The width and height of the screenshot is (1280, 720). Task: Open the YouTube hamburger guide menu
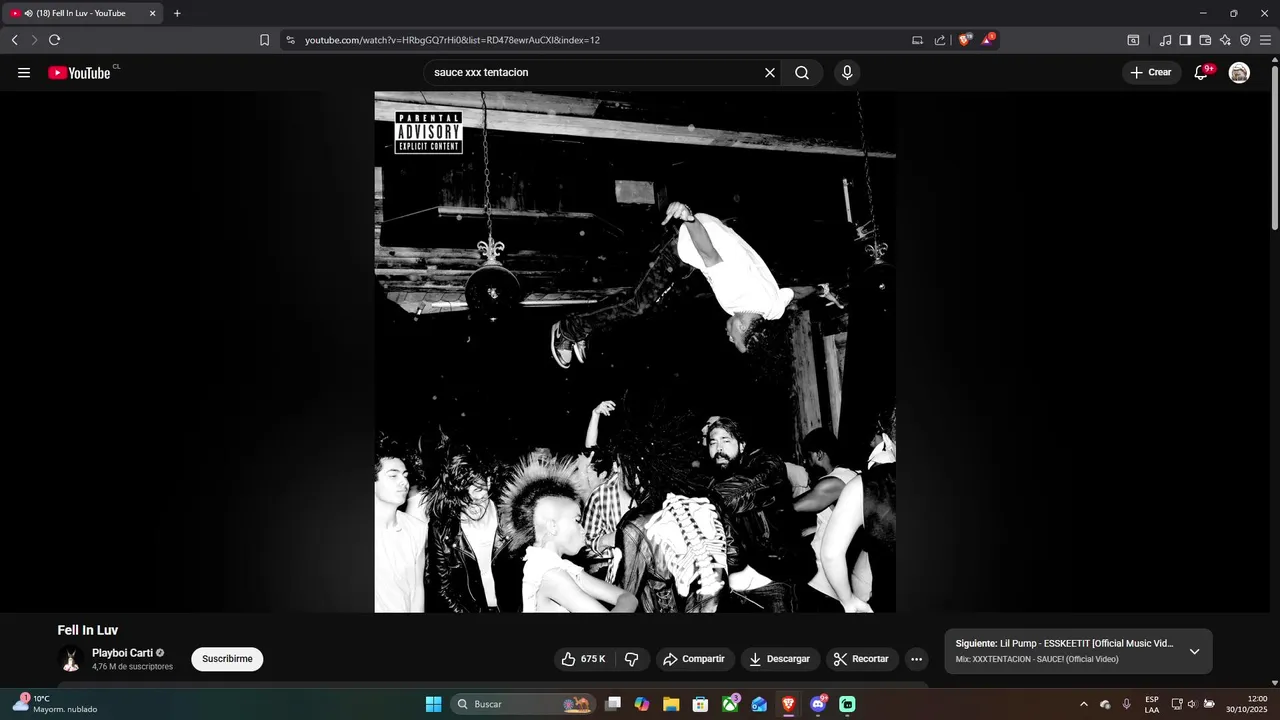[x=24, y=72]
